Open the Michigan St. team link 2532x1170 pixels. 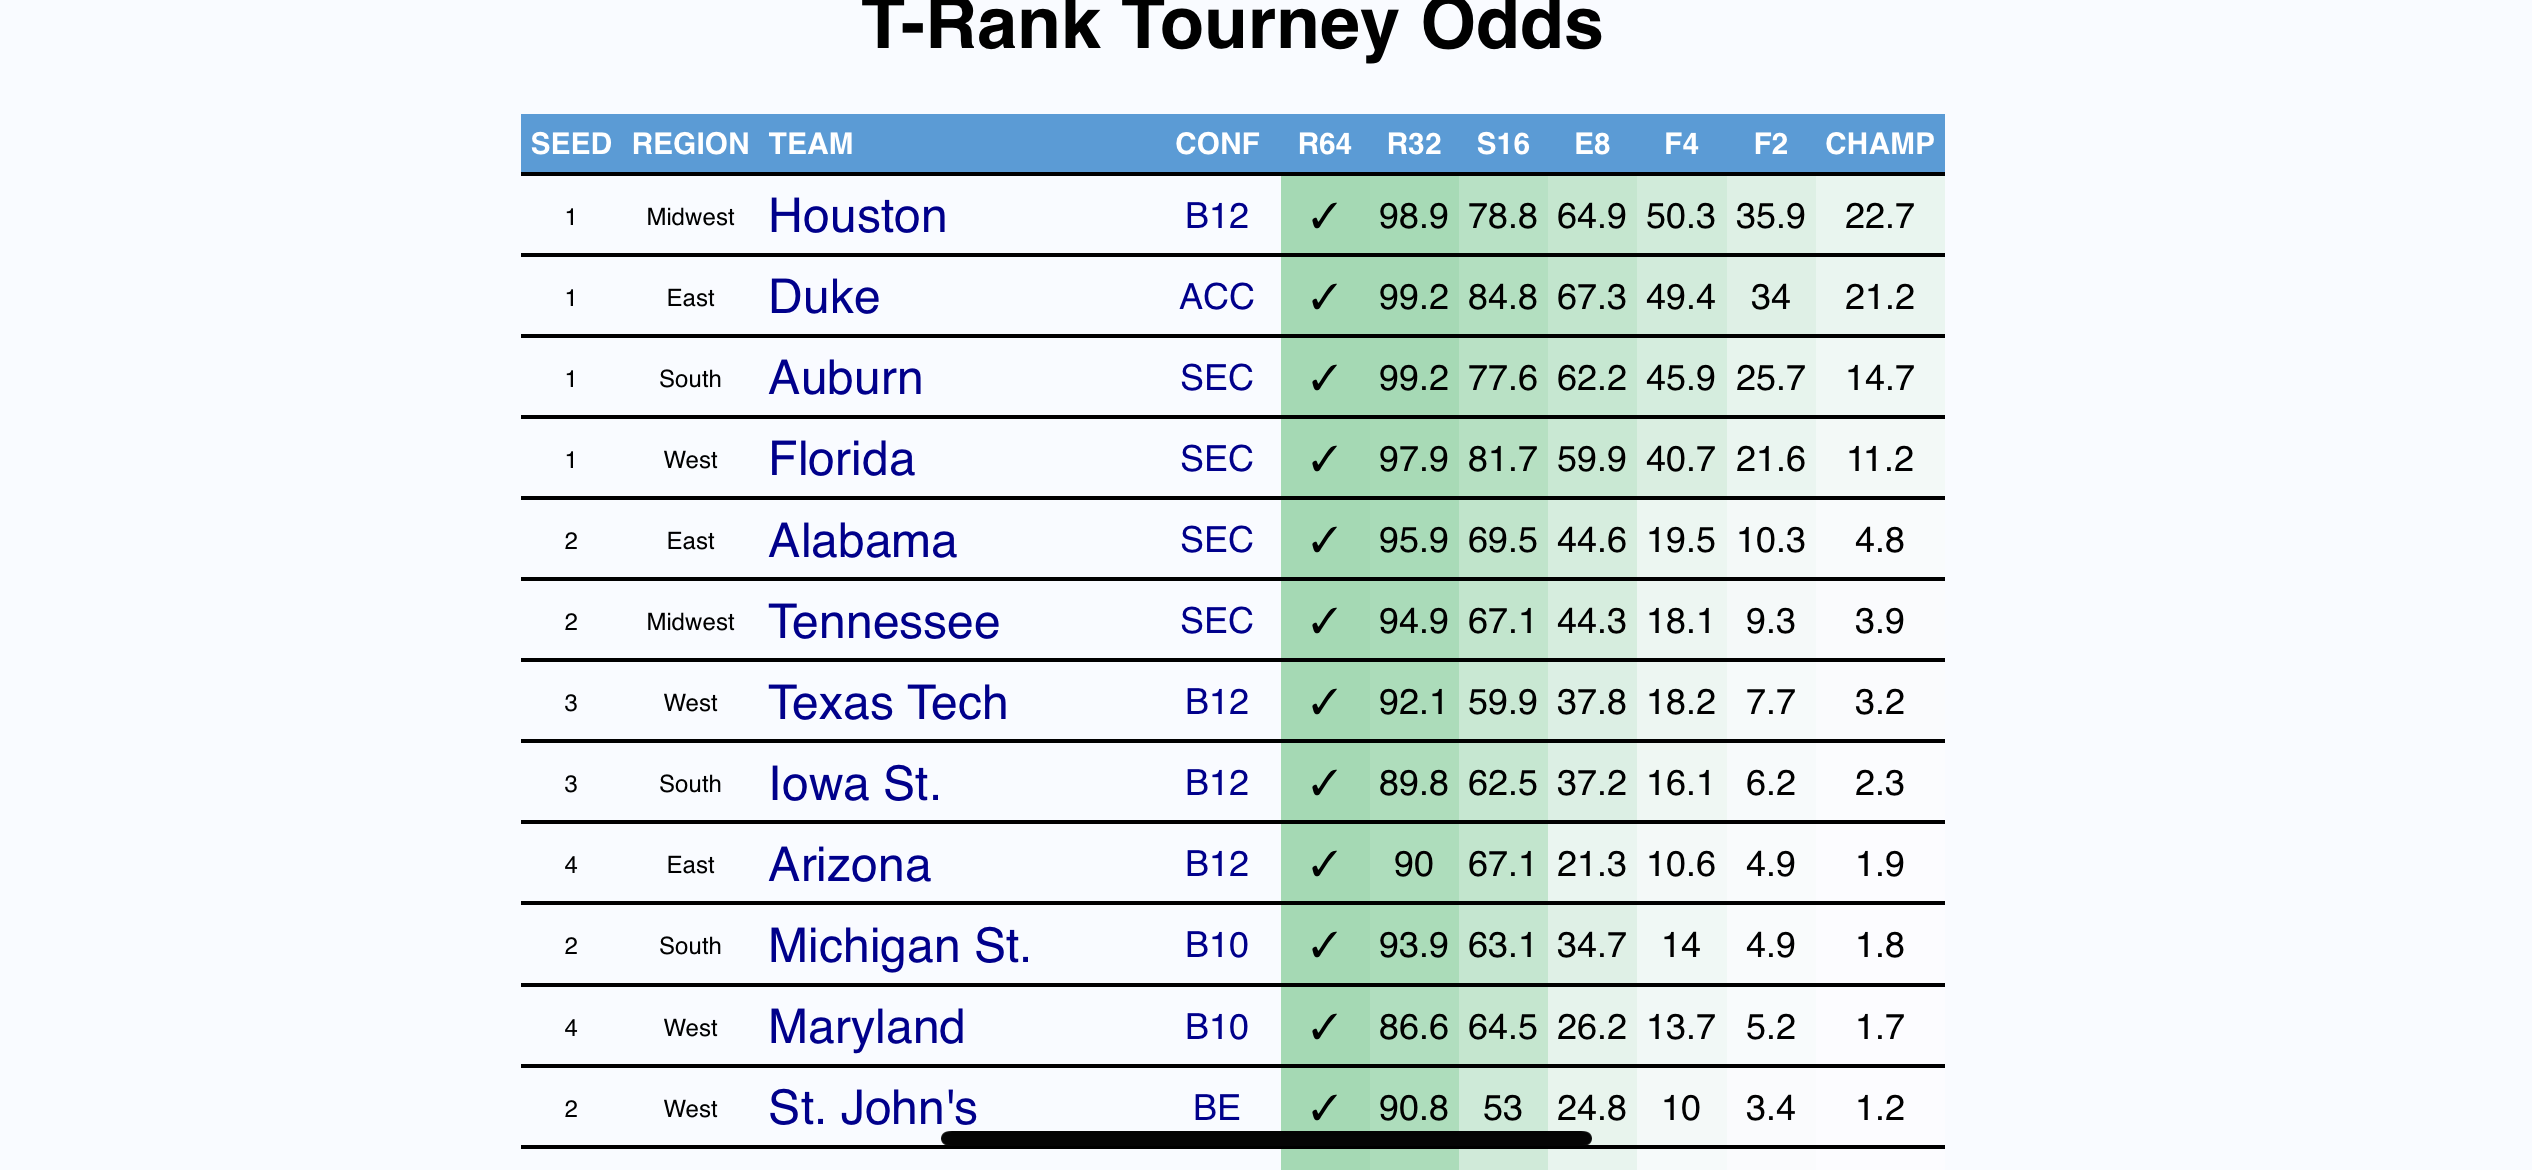coord(898,945)
